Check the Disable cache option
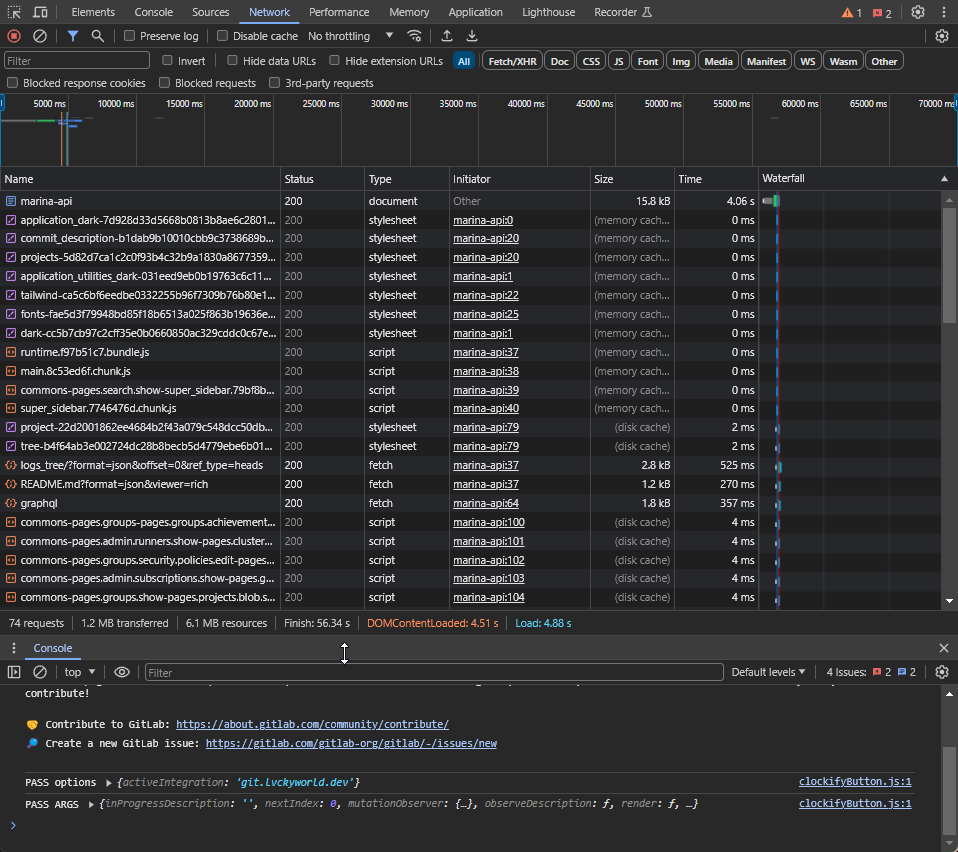This screenshot has width=958, height=852. pos(223,36)
